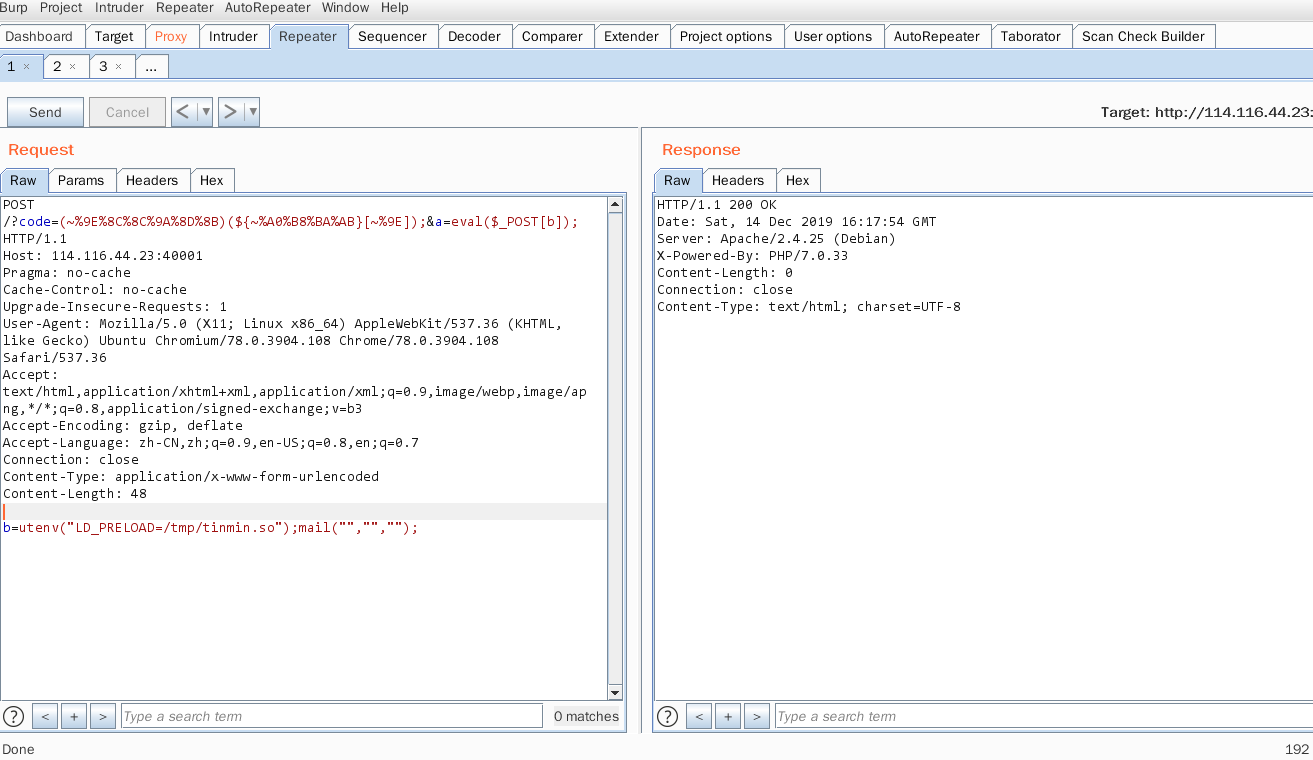The image size is (1313, 760).
Task: Switch to the AutoRepeater tool tab
Action: coord(937,36)
